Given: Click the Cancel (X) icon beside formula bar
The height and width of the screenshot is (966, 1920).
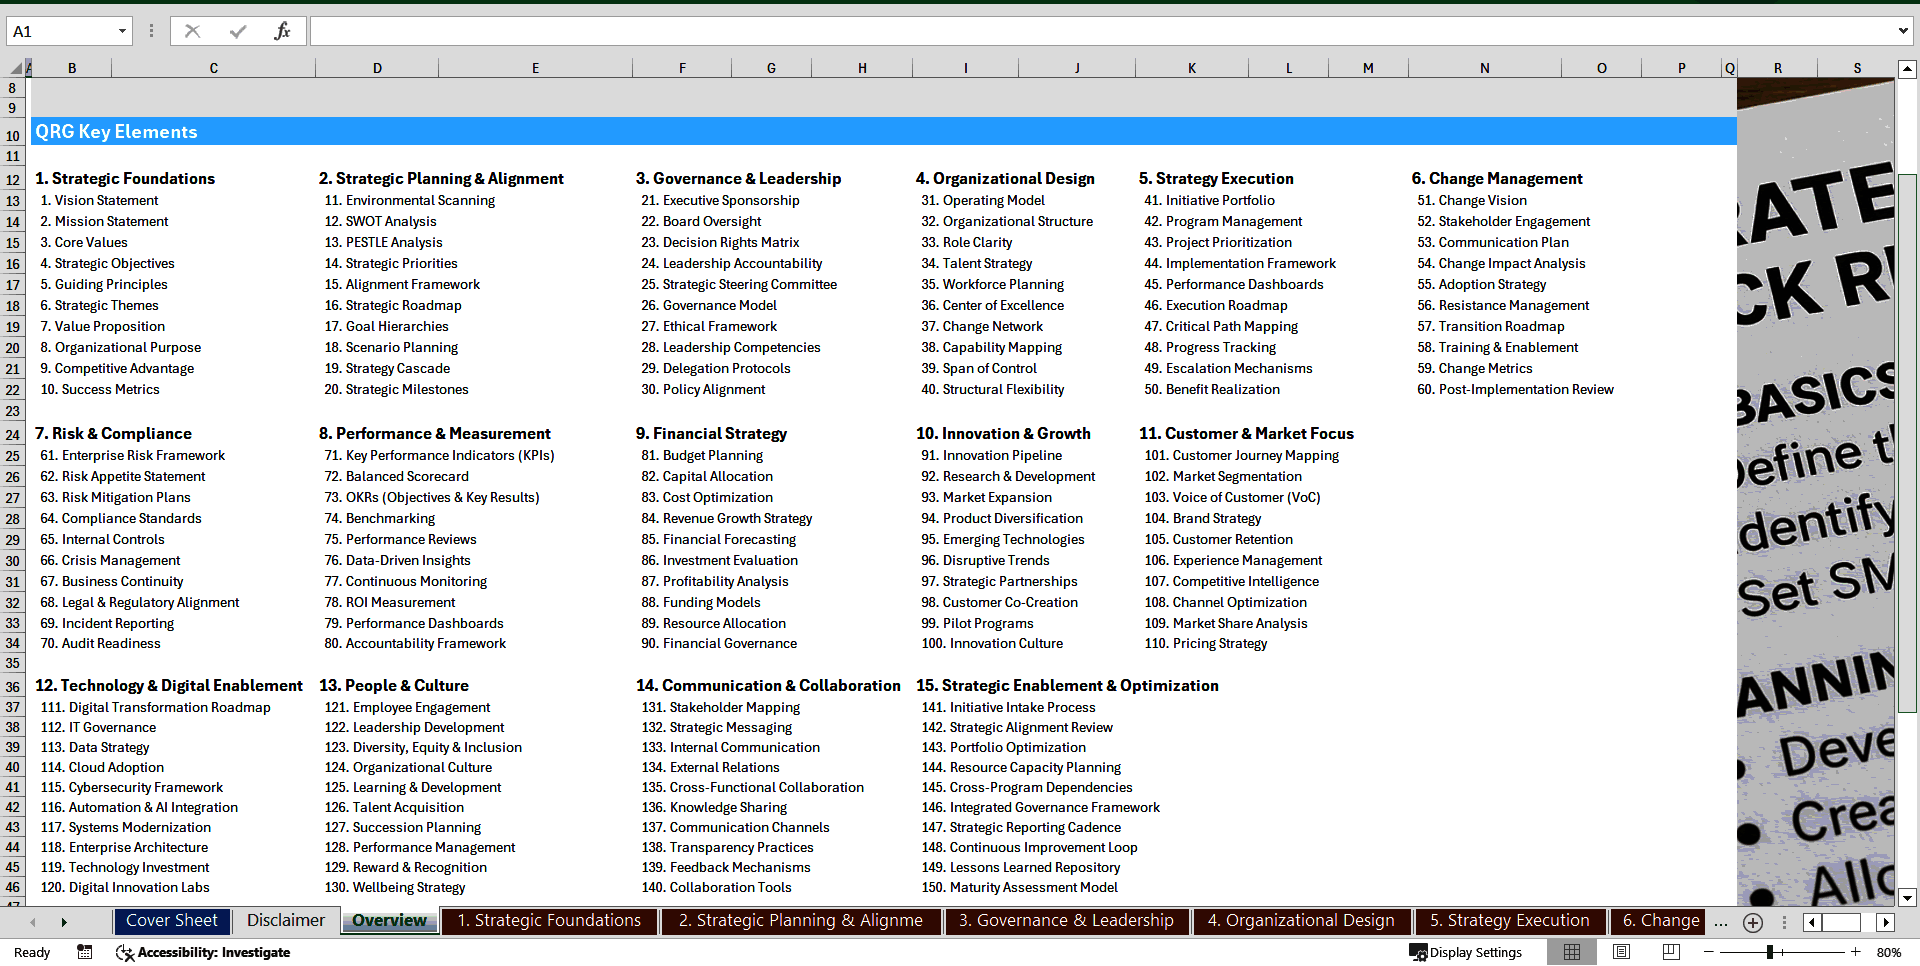Looking at the screenshot, I should (192, 30).
